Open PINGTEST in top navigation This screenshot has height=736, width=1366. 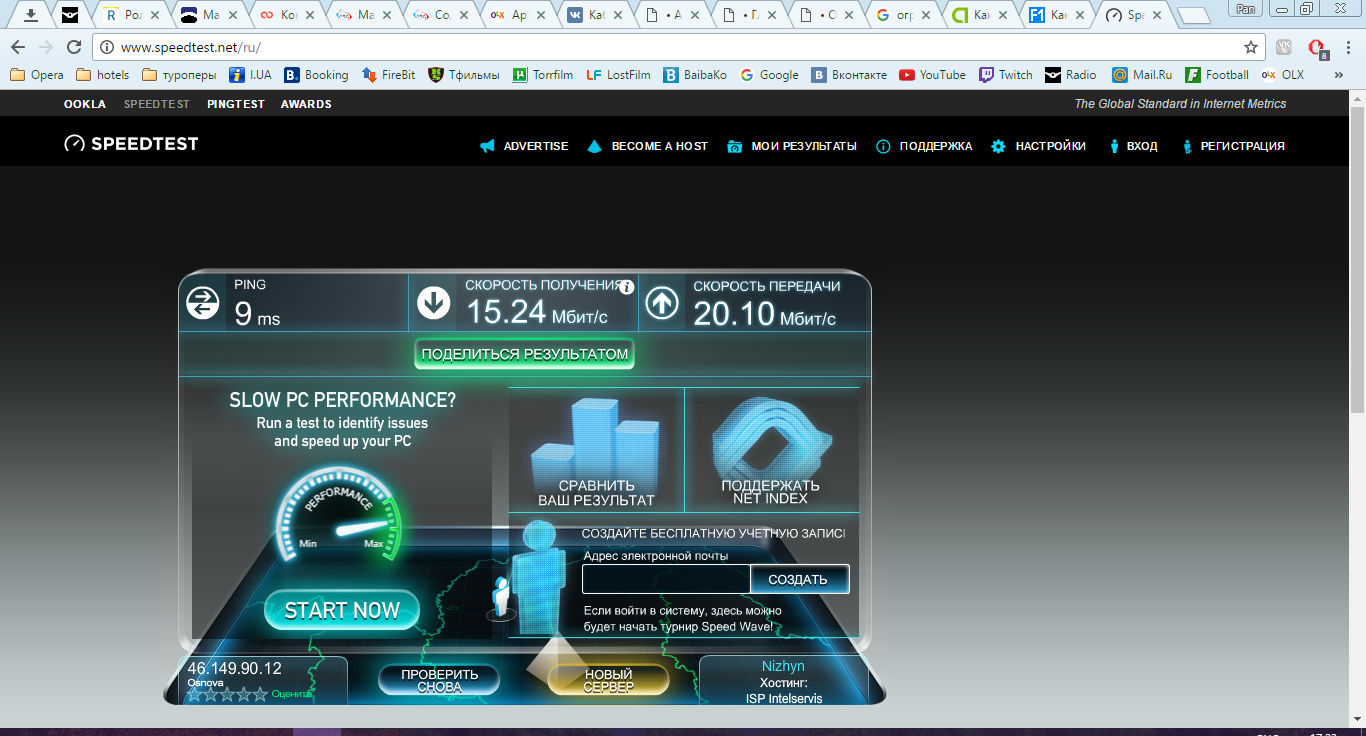[x=236, y=104]
